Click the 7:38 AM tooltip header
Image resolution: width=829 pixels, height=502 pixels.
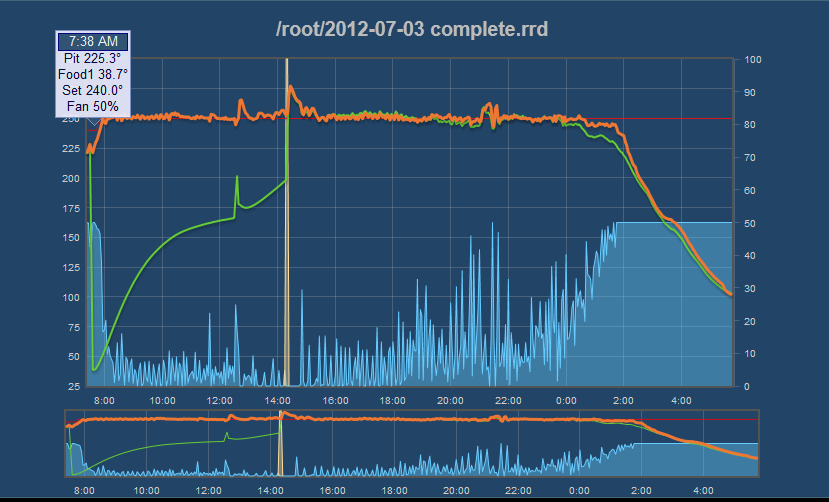pyautogui.click(x=91, y=41)
